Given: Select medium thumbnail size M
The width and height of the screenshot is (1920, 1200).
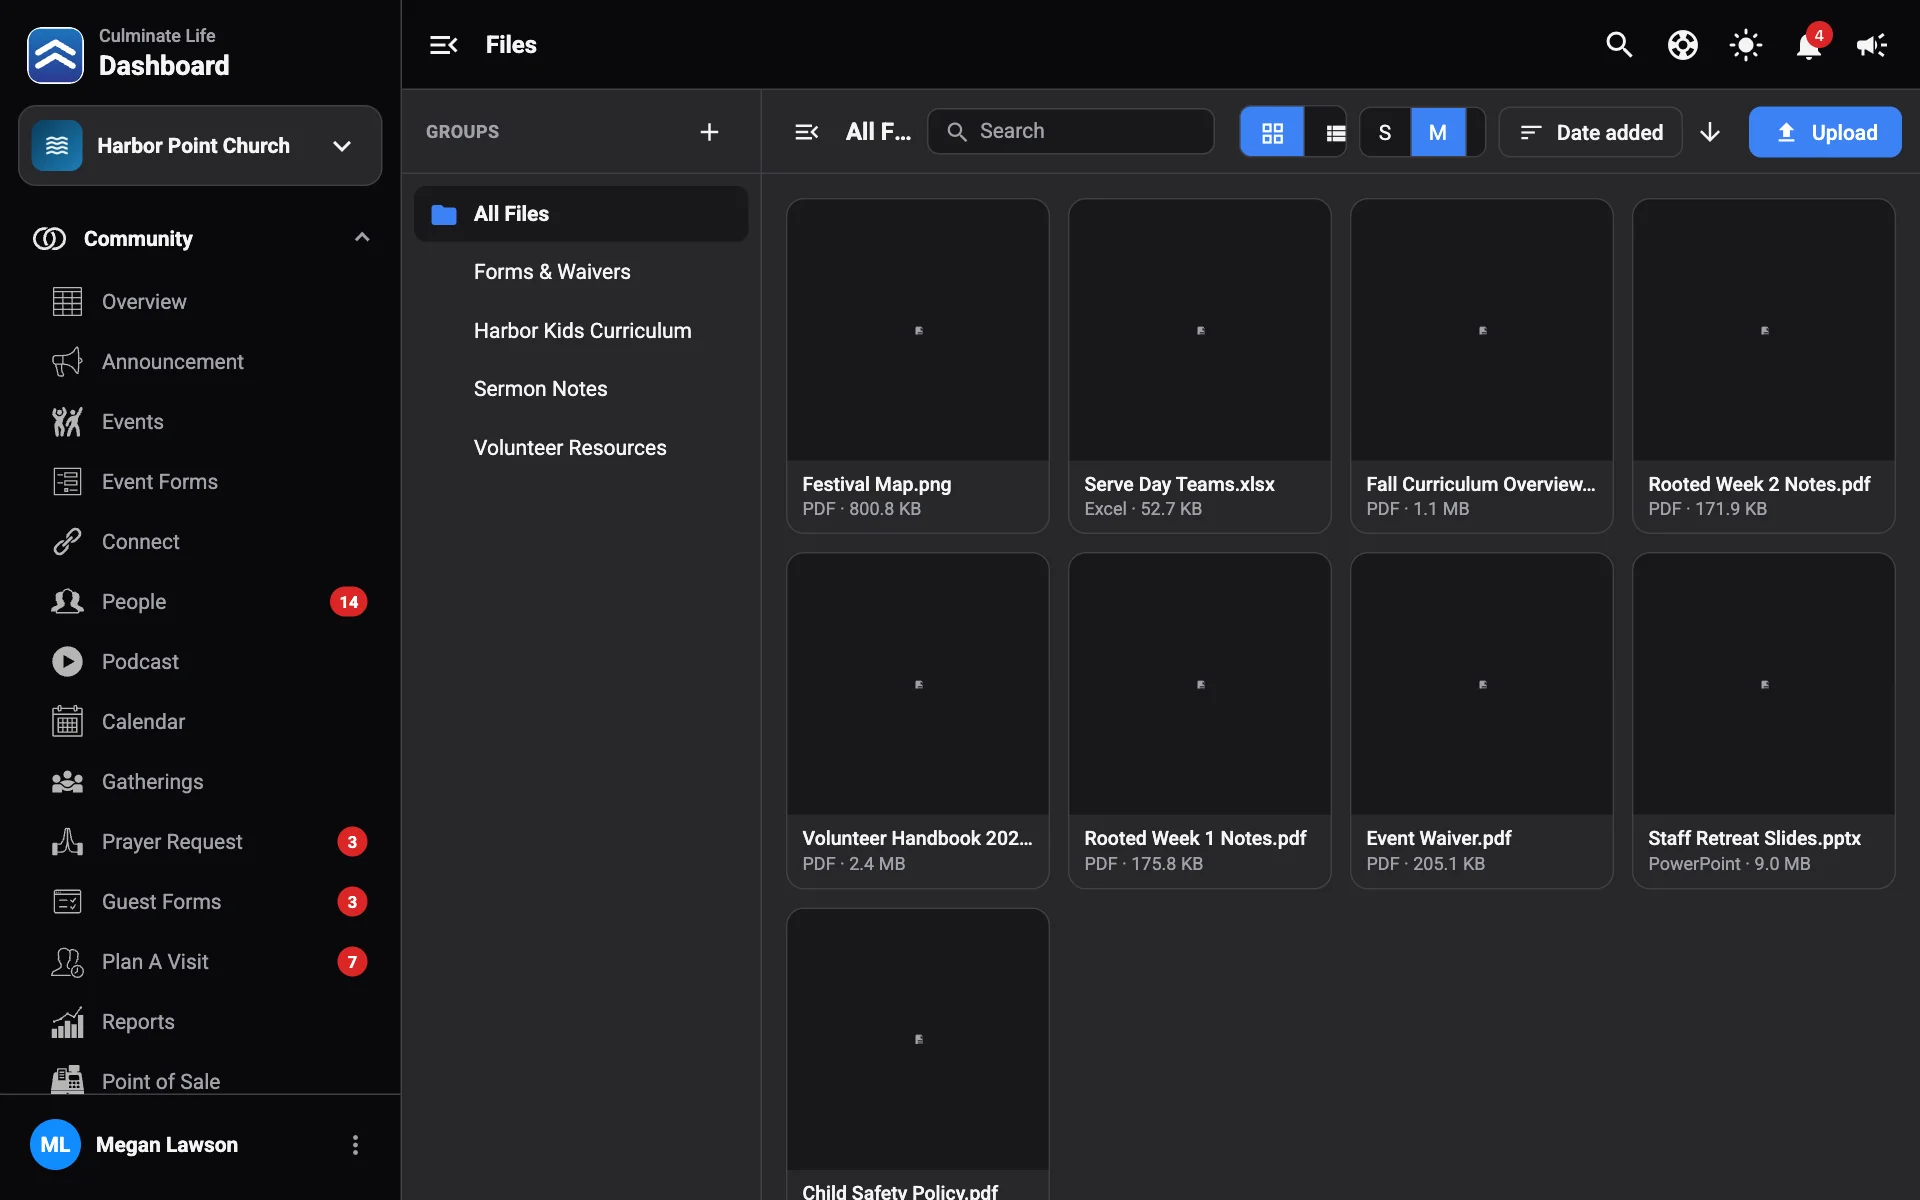Looking at the screenshot, I should point(1438,132).
